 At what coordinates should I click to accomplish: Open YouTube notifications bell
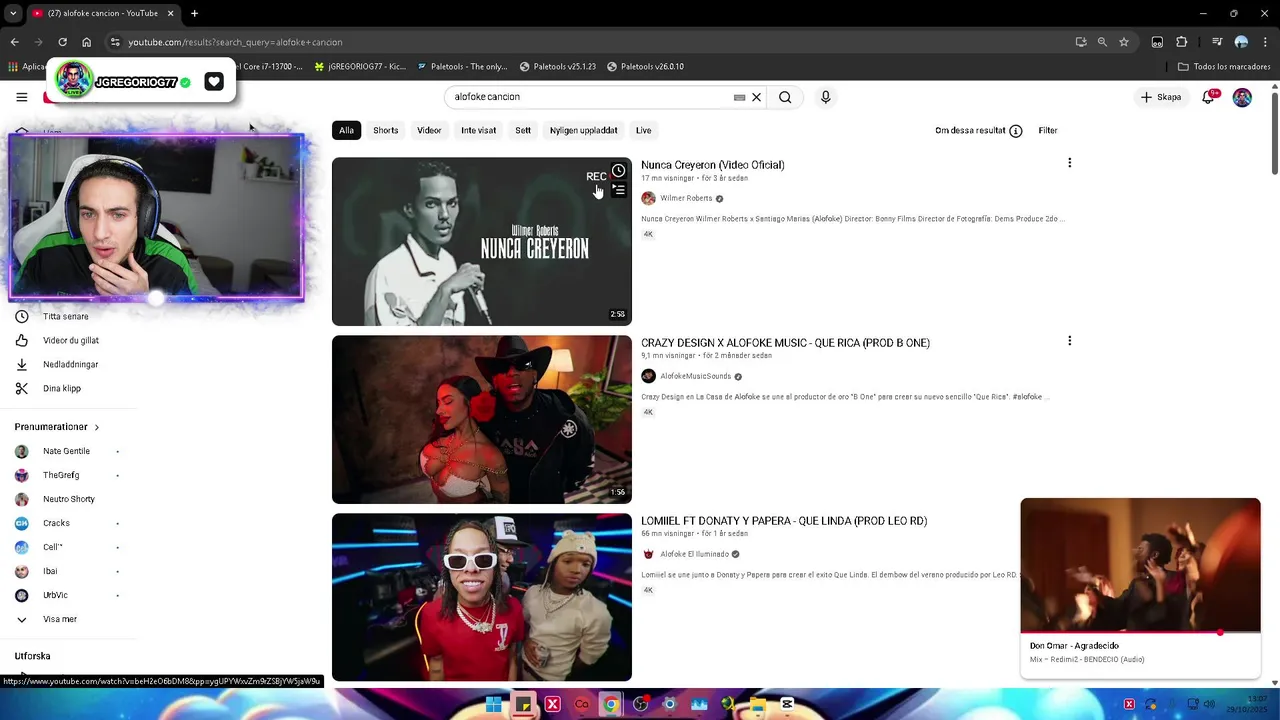coord(1209,97)
